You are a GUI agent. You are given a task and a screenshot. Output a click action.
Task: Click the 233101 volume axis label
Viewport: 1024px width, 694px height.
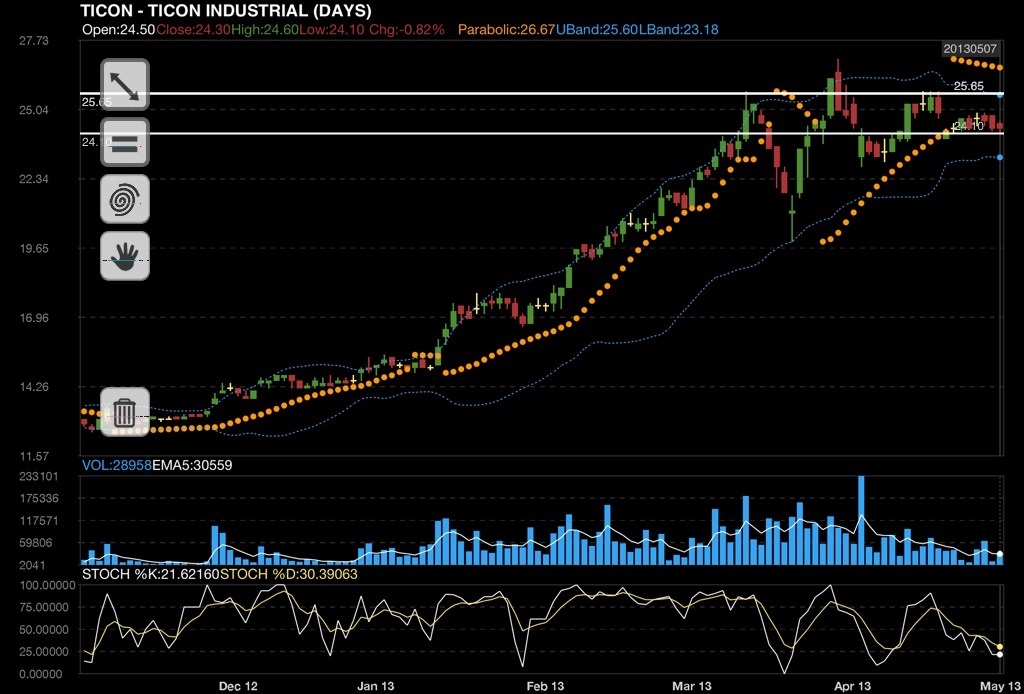(41, 477)
